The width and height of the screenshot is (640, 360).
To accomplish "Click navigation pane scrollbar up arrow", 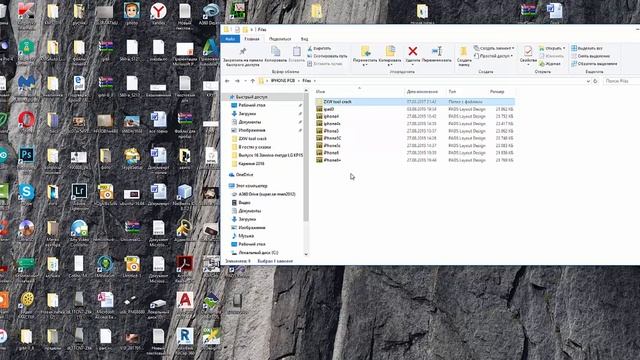I will [306, 91].
